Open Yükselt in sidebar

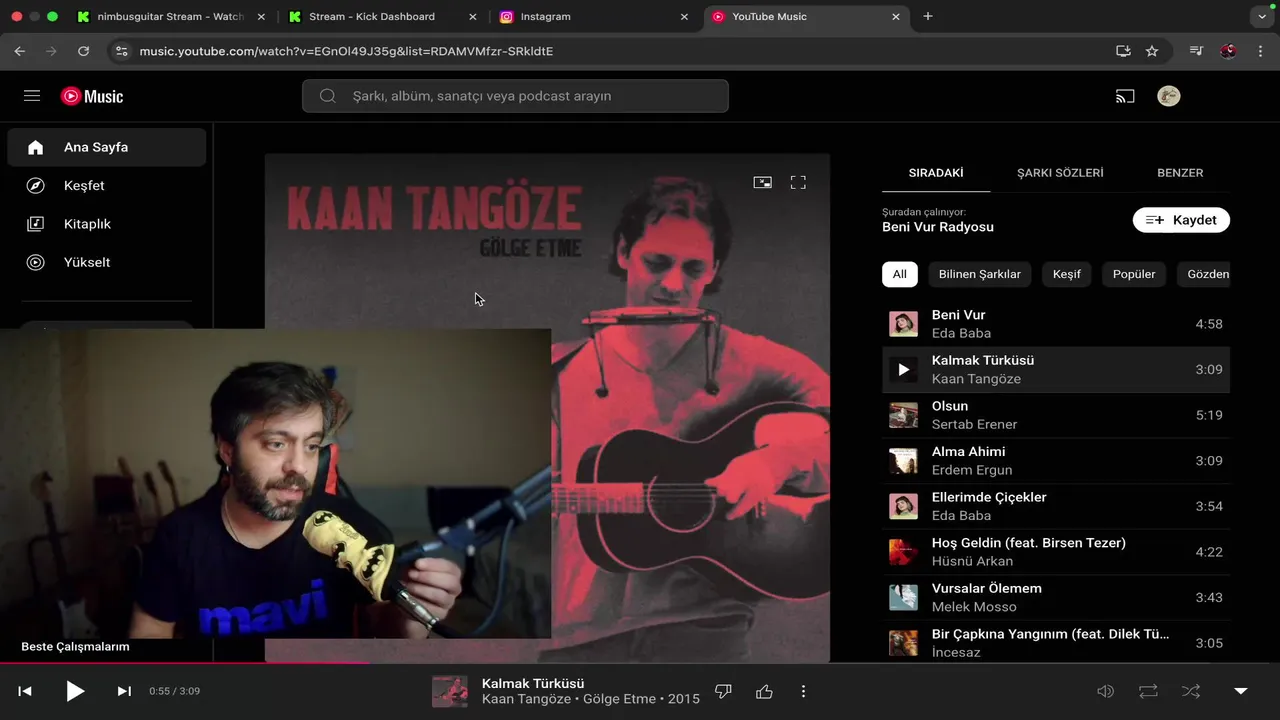click(107, 262)
